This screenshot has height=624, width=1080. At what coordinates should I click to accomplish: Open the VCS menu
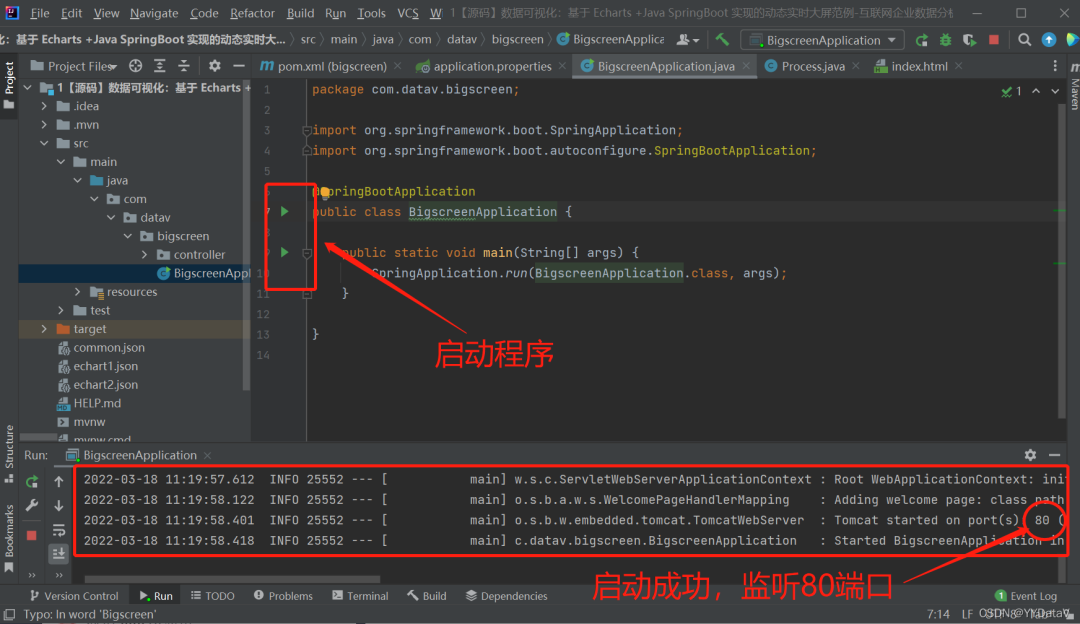tap(408, 13)
